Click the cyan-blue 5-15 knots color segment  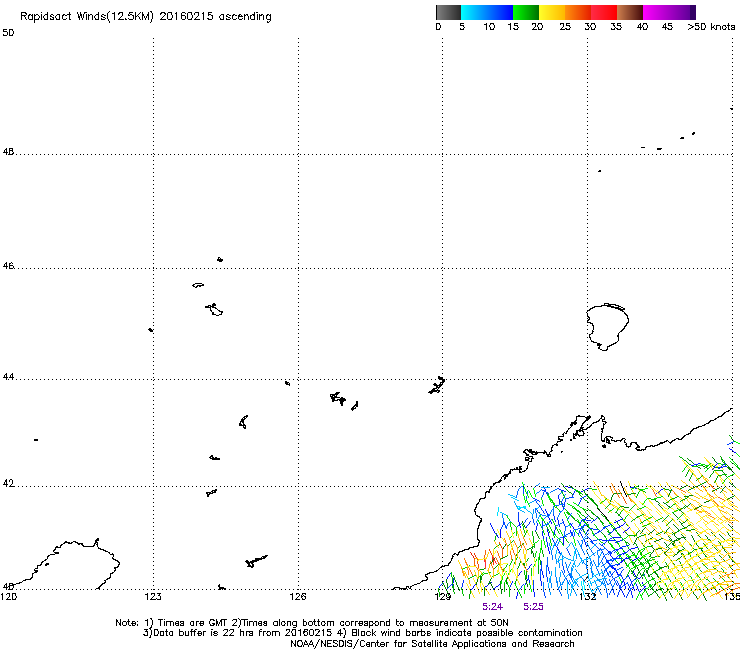(x=487, y=12)
